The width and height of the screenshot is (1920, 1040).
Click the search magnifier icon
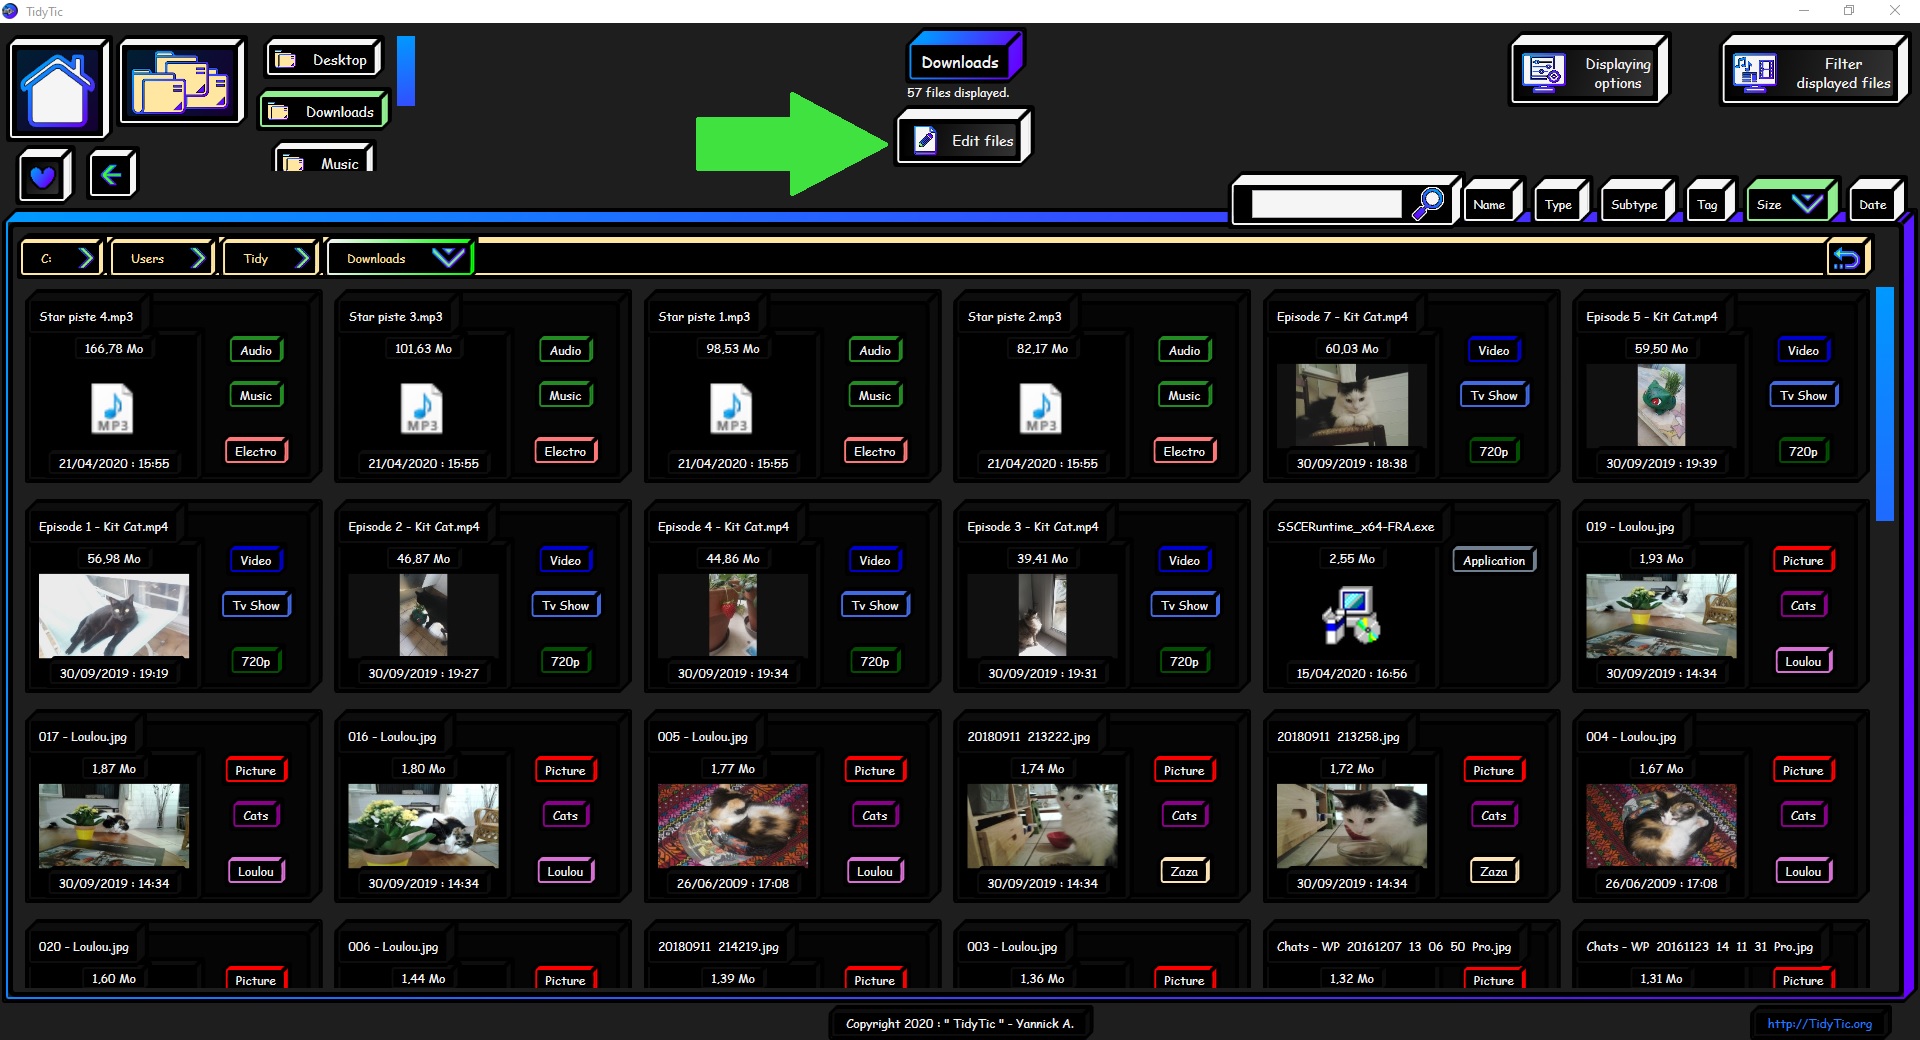point(1428,203)
